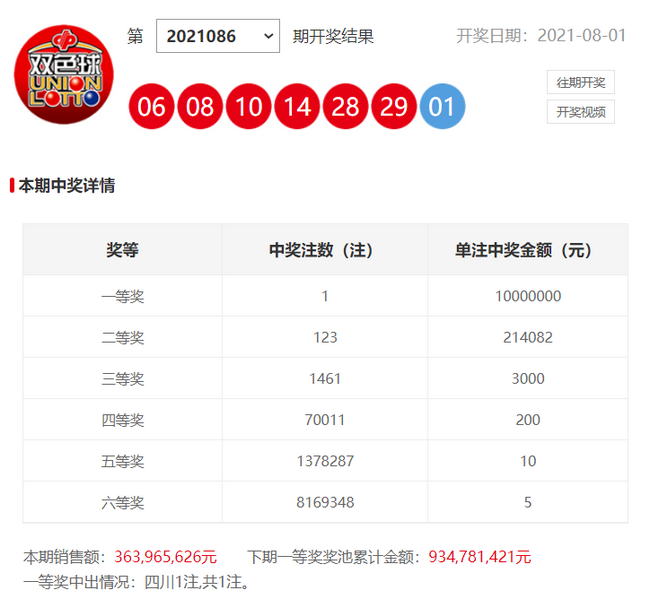Screen dimensions: 650x599
Task: Click blue ball number 01
Action: point(443,107)
